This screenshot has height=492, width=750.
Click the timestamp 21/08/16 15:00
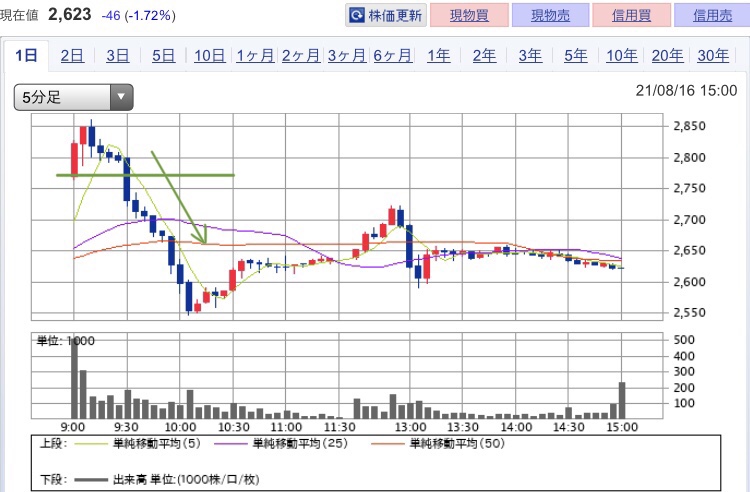[686, 90]
